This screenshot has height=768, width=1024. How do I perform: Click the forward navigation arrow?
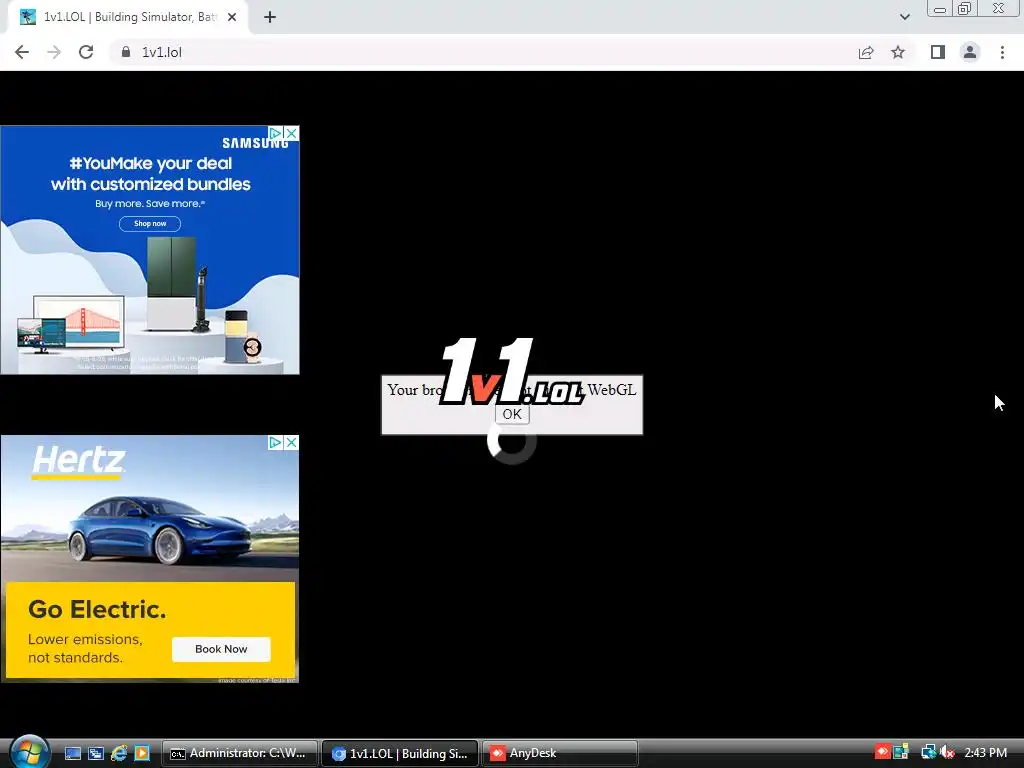54,52
